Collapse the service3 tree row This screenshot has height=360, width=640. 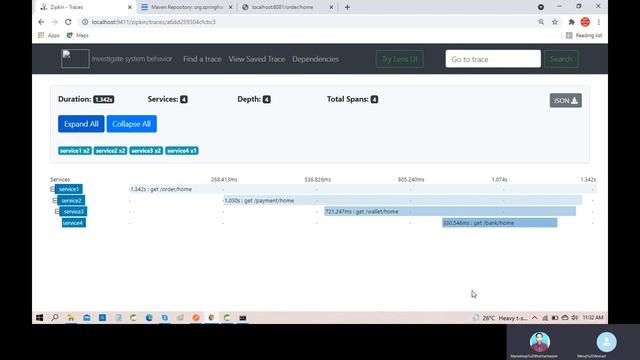tap(57, 211)
